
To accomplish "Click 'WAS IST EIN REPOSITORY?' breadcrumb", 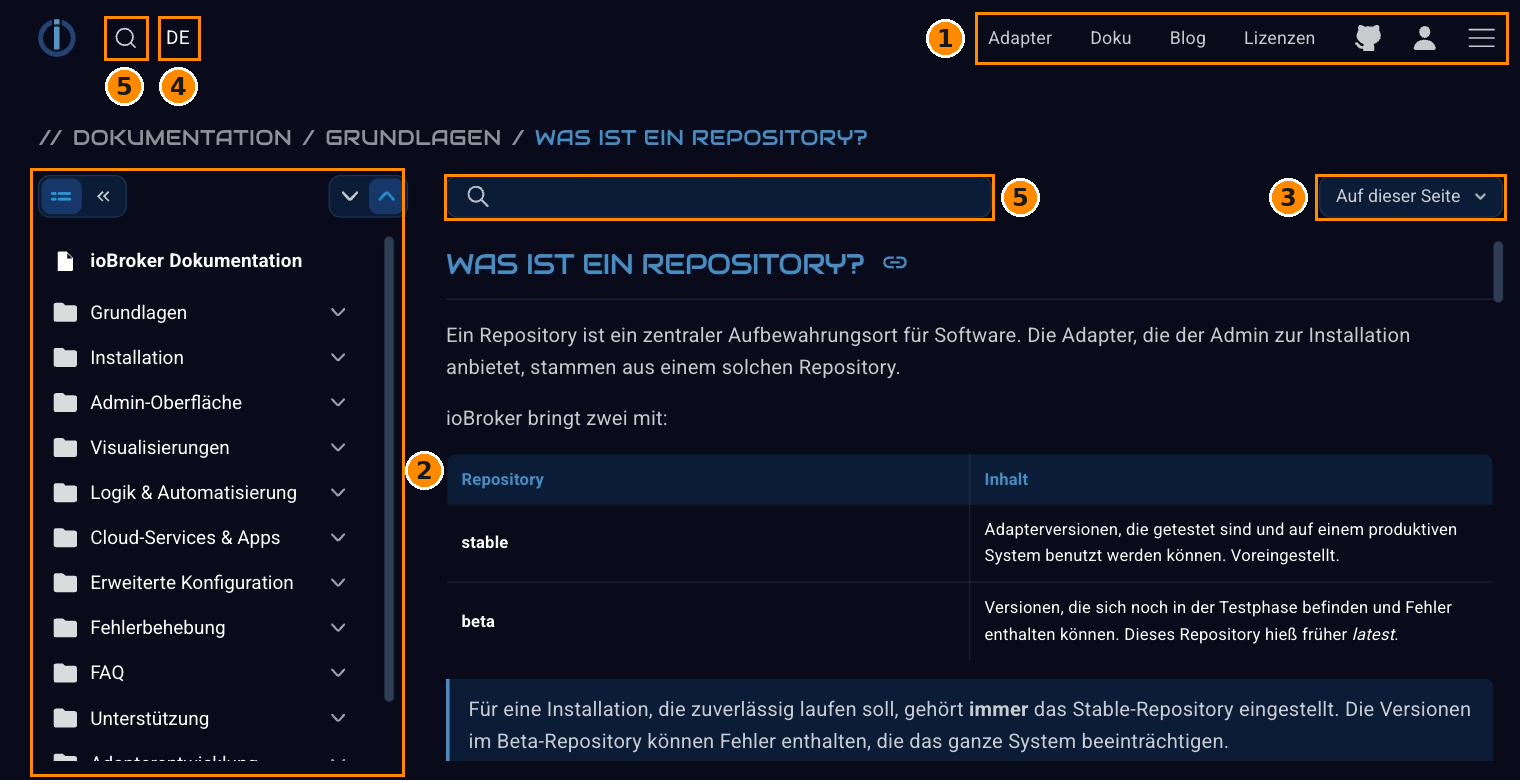I will (x=701, y=137).
